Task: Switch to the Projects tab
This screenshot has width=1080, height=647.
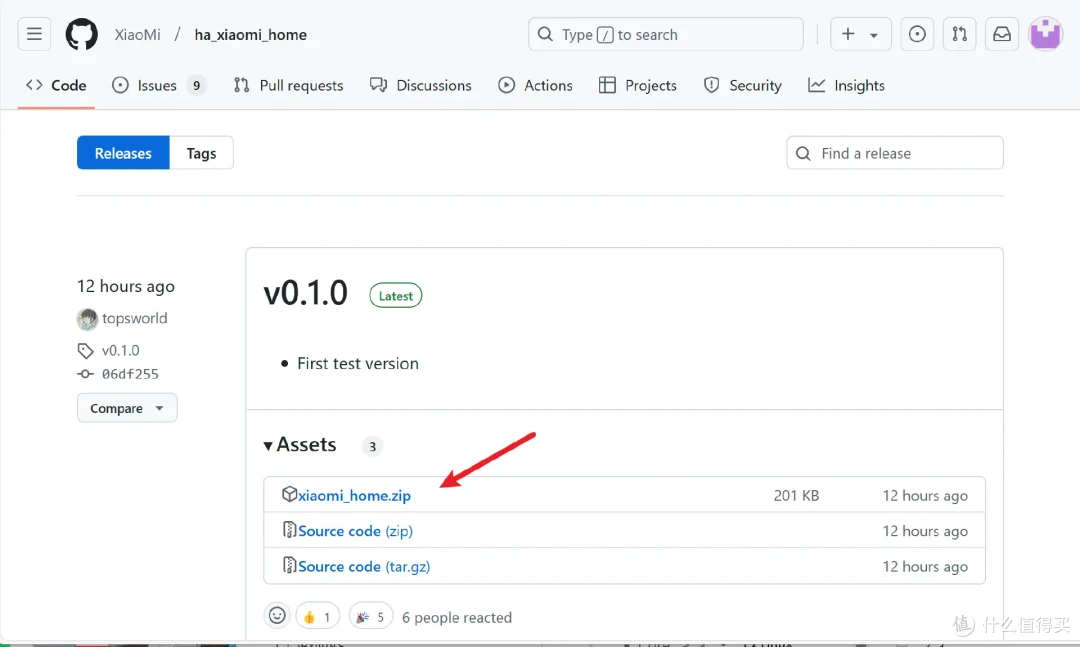Action: pos(638,85)
